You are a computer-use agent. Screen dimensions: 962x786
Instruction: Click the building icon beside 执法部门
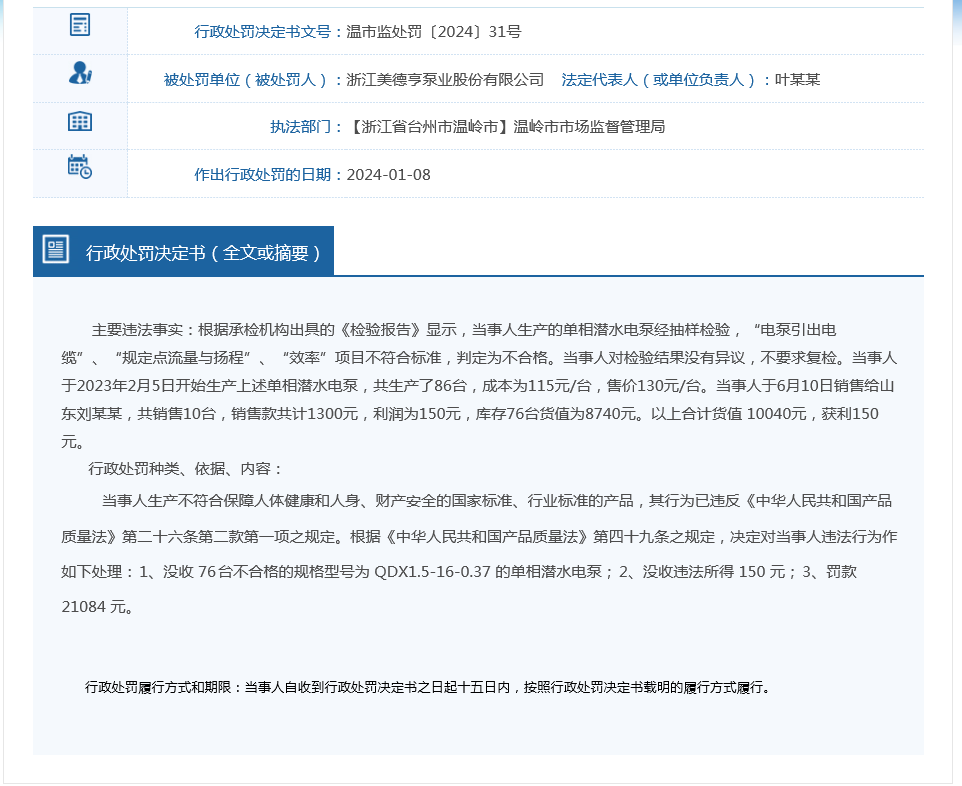[x=80, y=121]
